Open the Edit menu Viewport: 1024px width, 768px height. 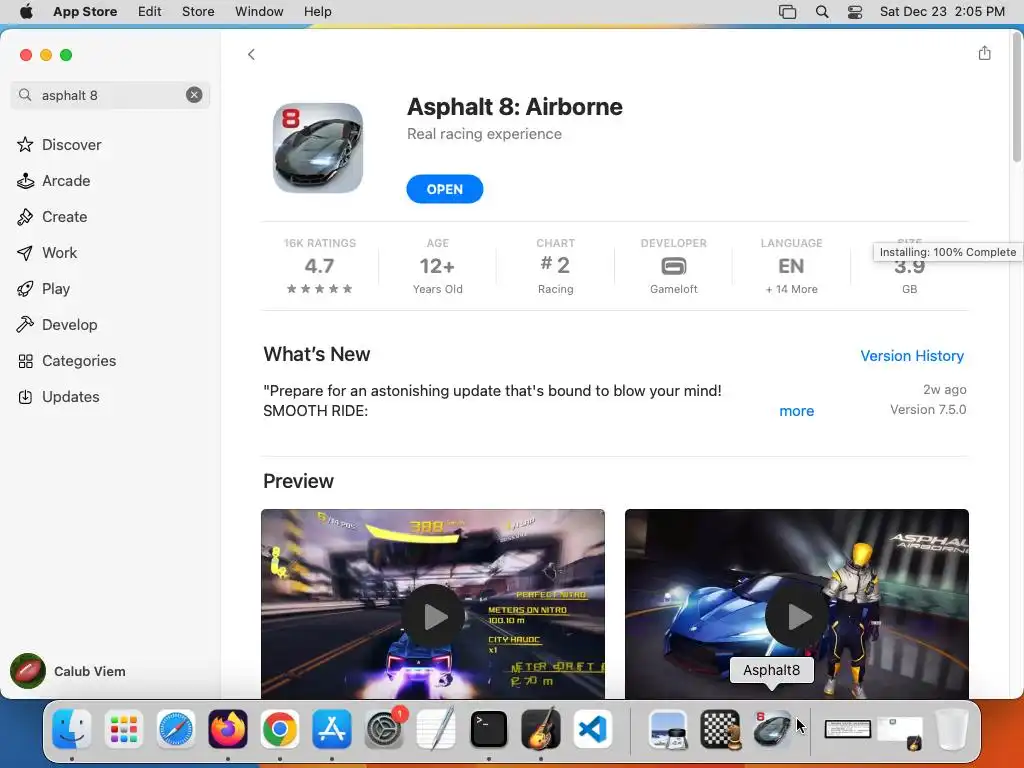150,12
